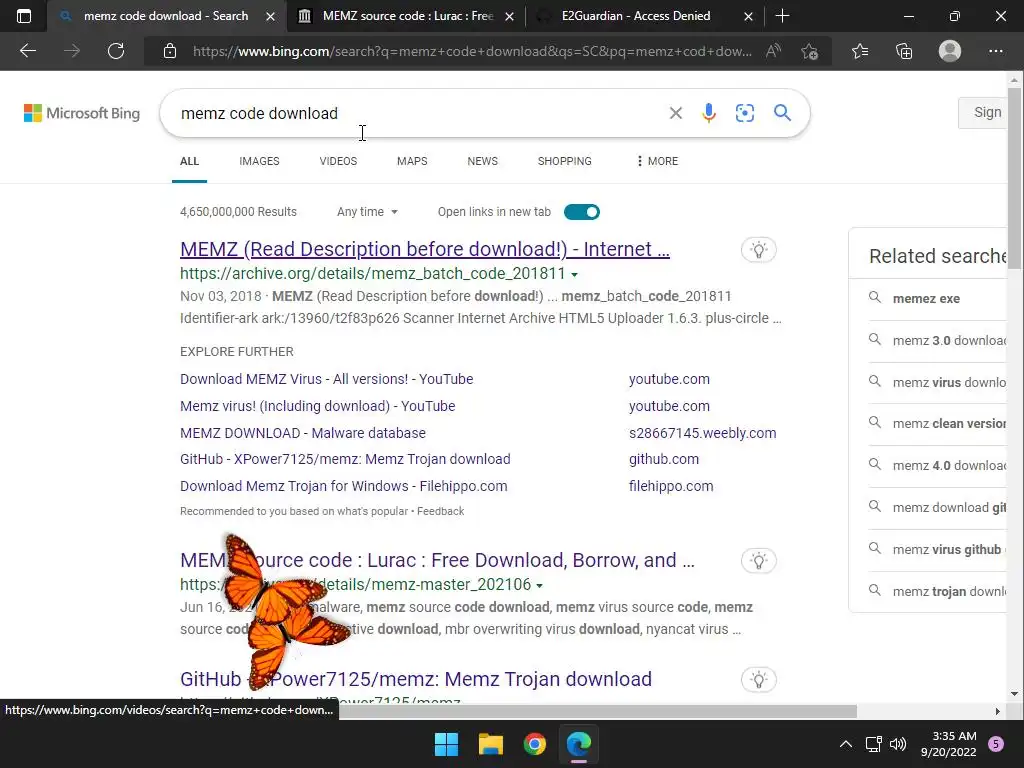Select the ALL results tab

[189, 161]
